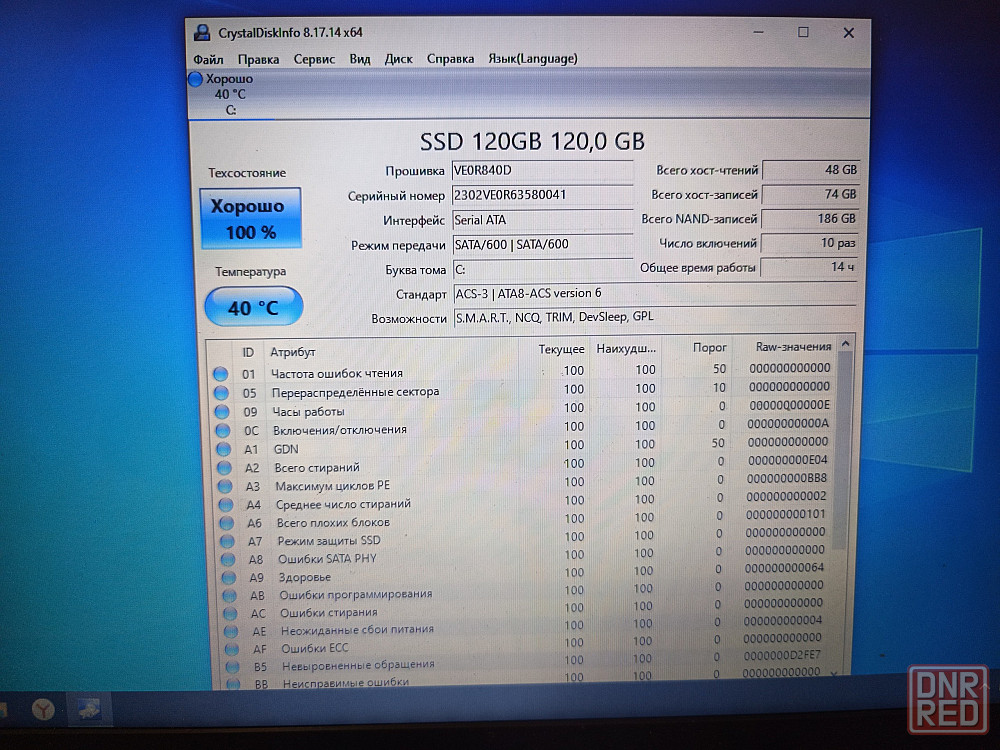Select the Перераспределённые сектора attribute text
The image size is (1000, 750).
355,392
